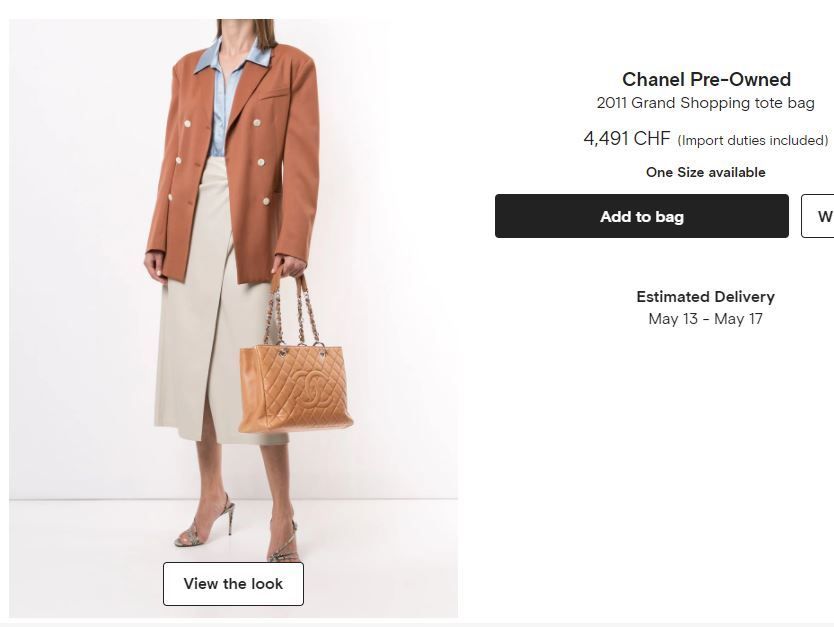Select the One Size available label
This screenshot has width=834, height=627.
coord(705,172)
